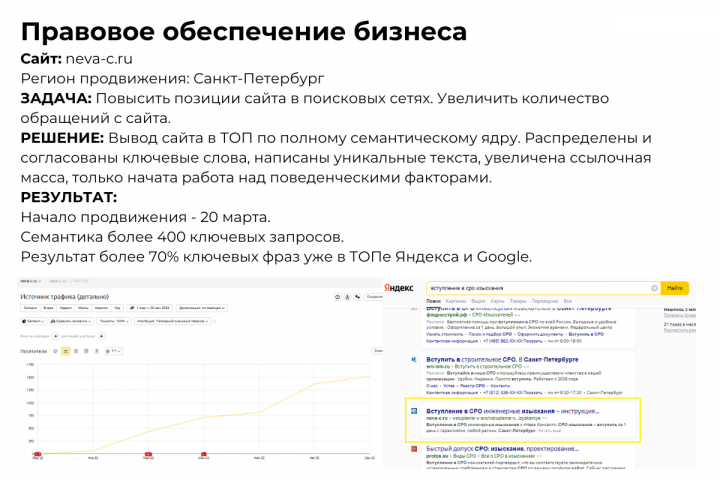
Task: Open the date range calendar picker
Action: coord(150,308)
